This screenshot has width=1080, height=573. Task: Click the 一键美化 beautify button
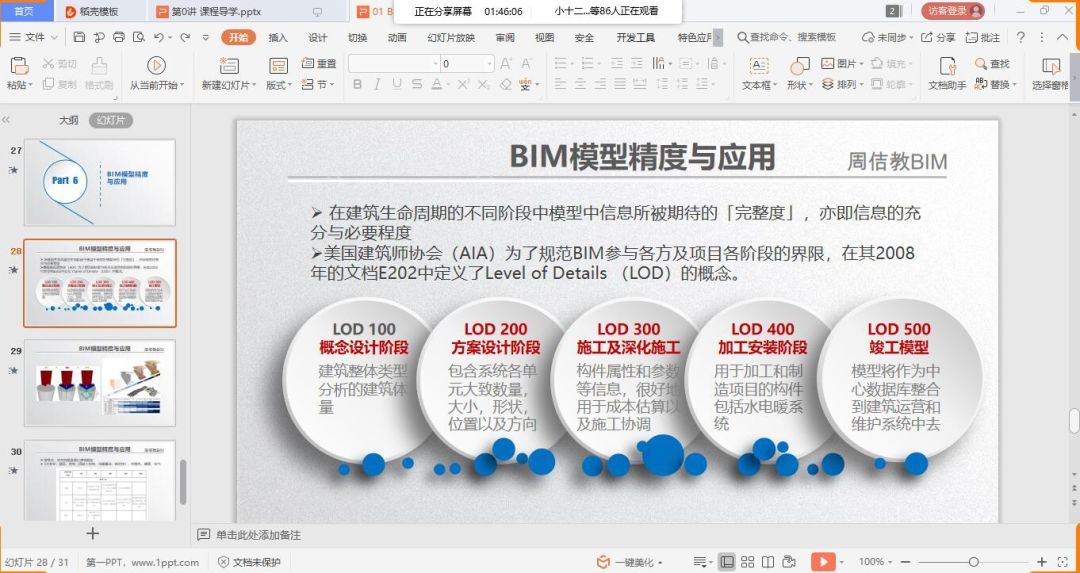click(629, 562)
